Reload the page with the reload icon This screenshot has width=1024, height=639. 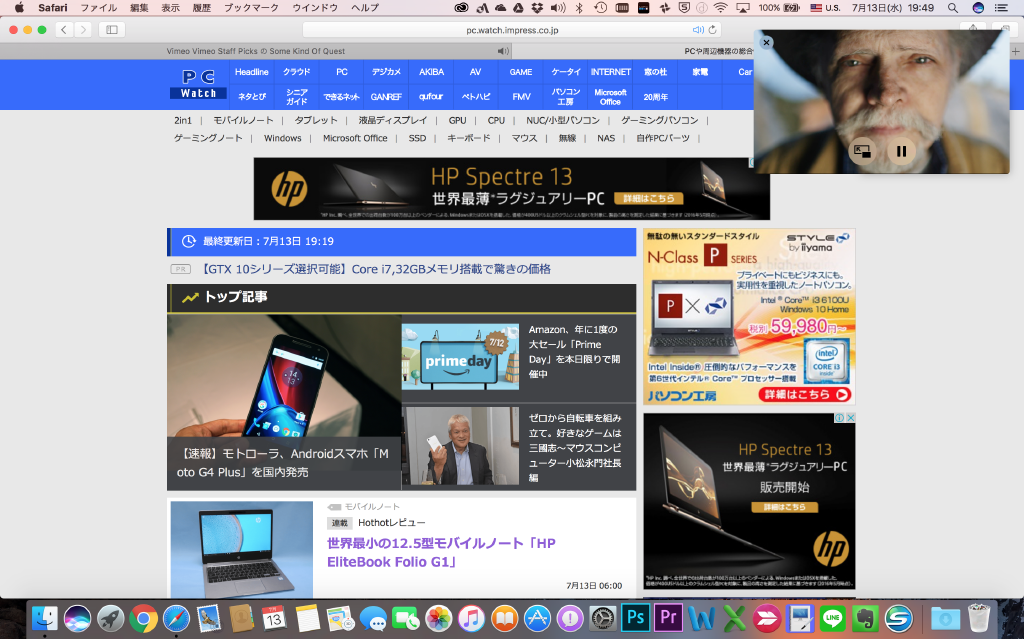(x=712, y=30)
